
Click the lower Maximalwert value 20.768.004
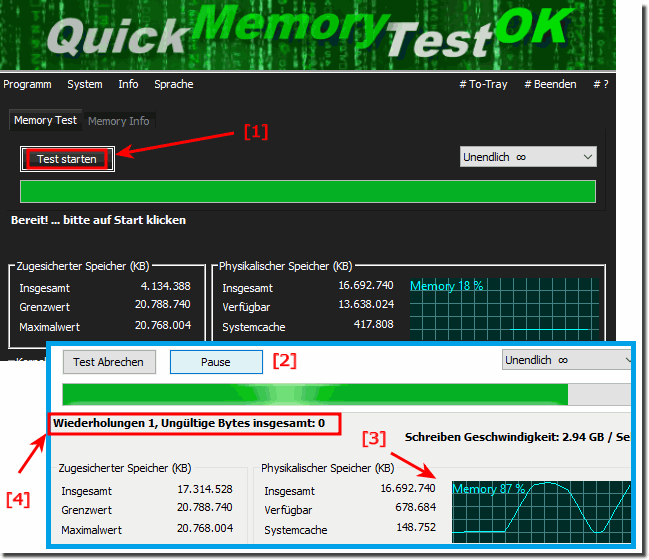(205, 529)
